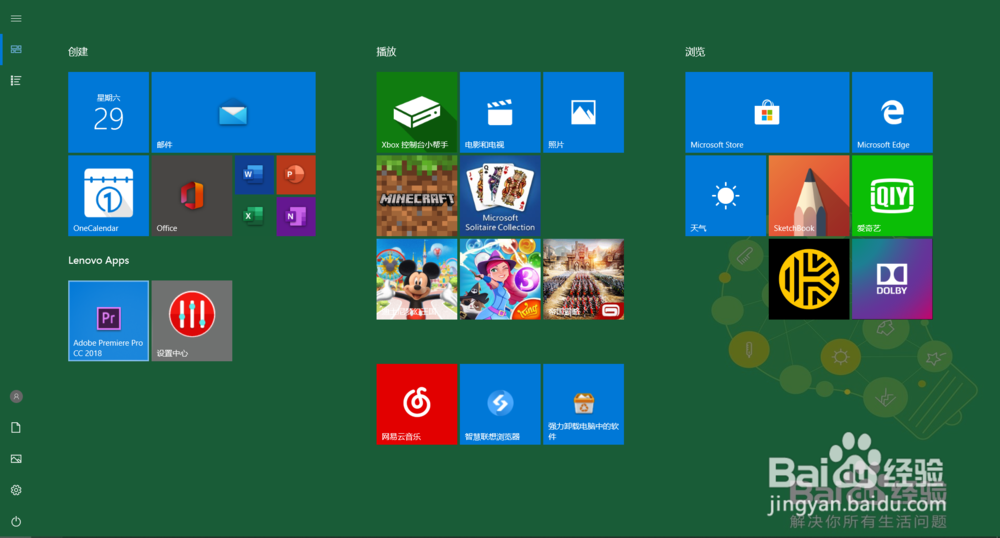Image resolution: width=1000 pixels, height=538 pixels.
Task: Launch the Bubble Witch 3 game tile
Action: click(500, 279)
